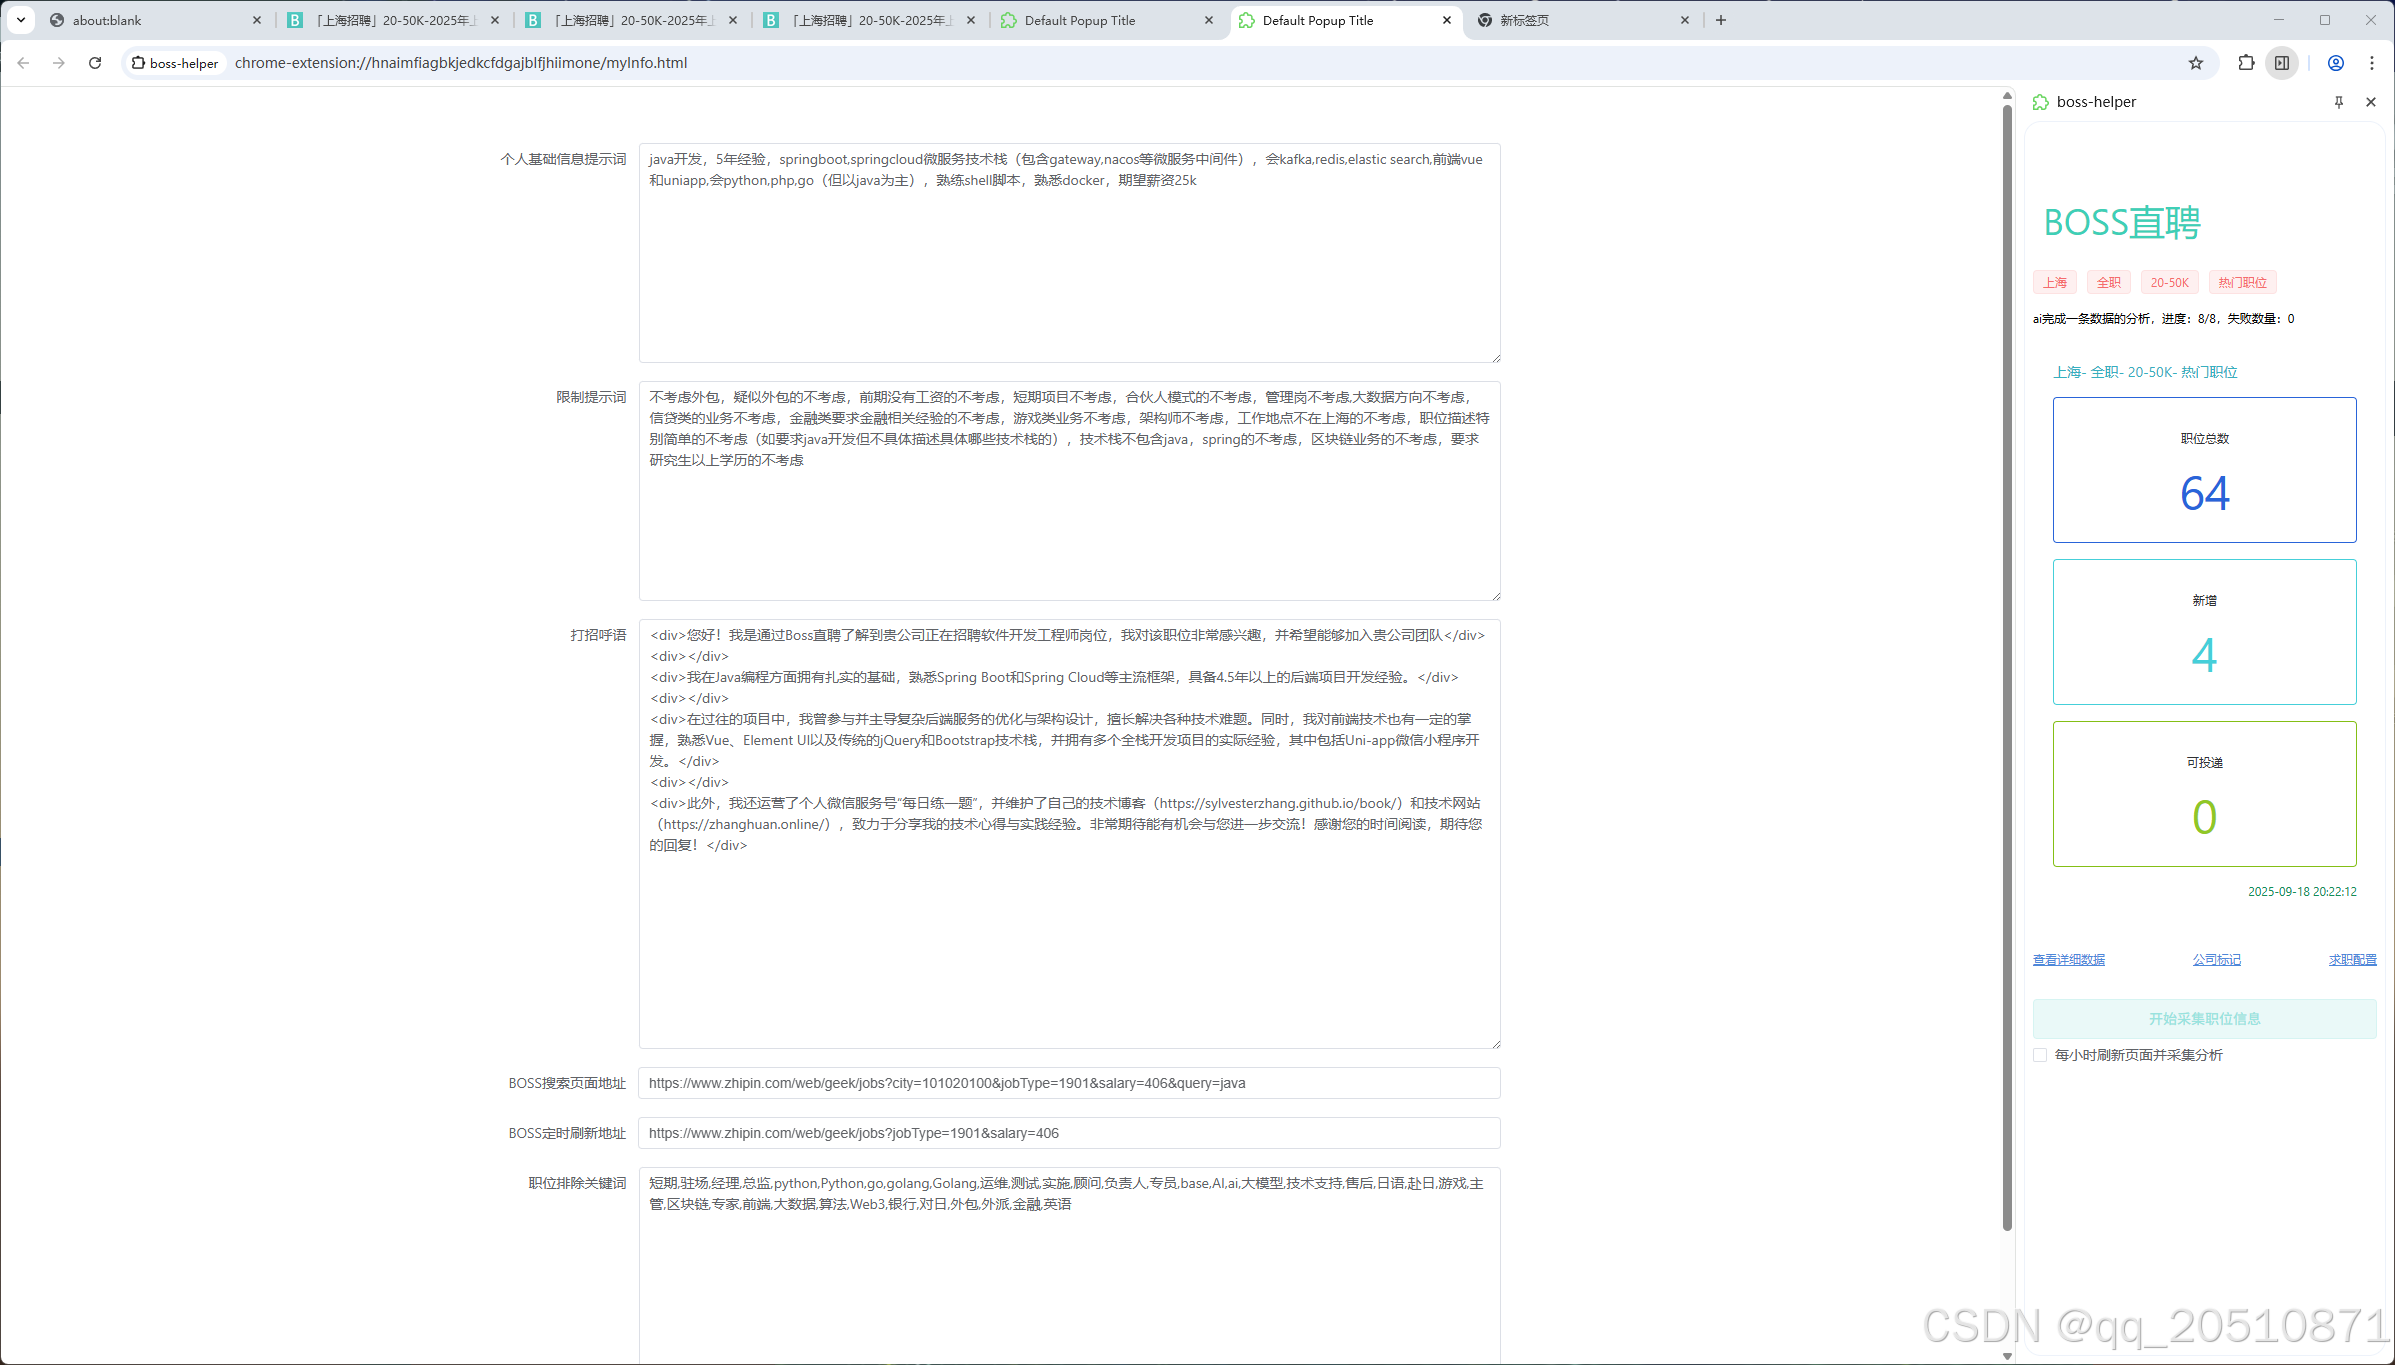2395x1365 pixels.
Task: Click the 打招呼语 text area's corner handle
Action: 1495,1043
